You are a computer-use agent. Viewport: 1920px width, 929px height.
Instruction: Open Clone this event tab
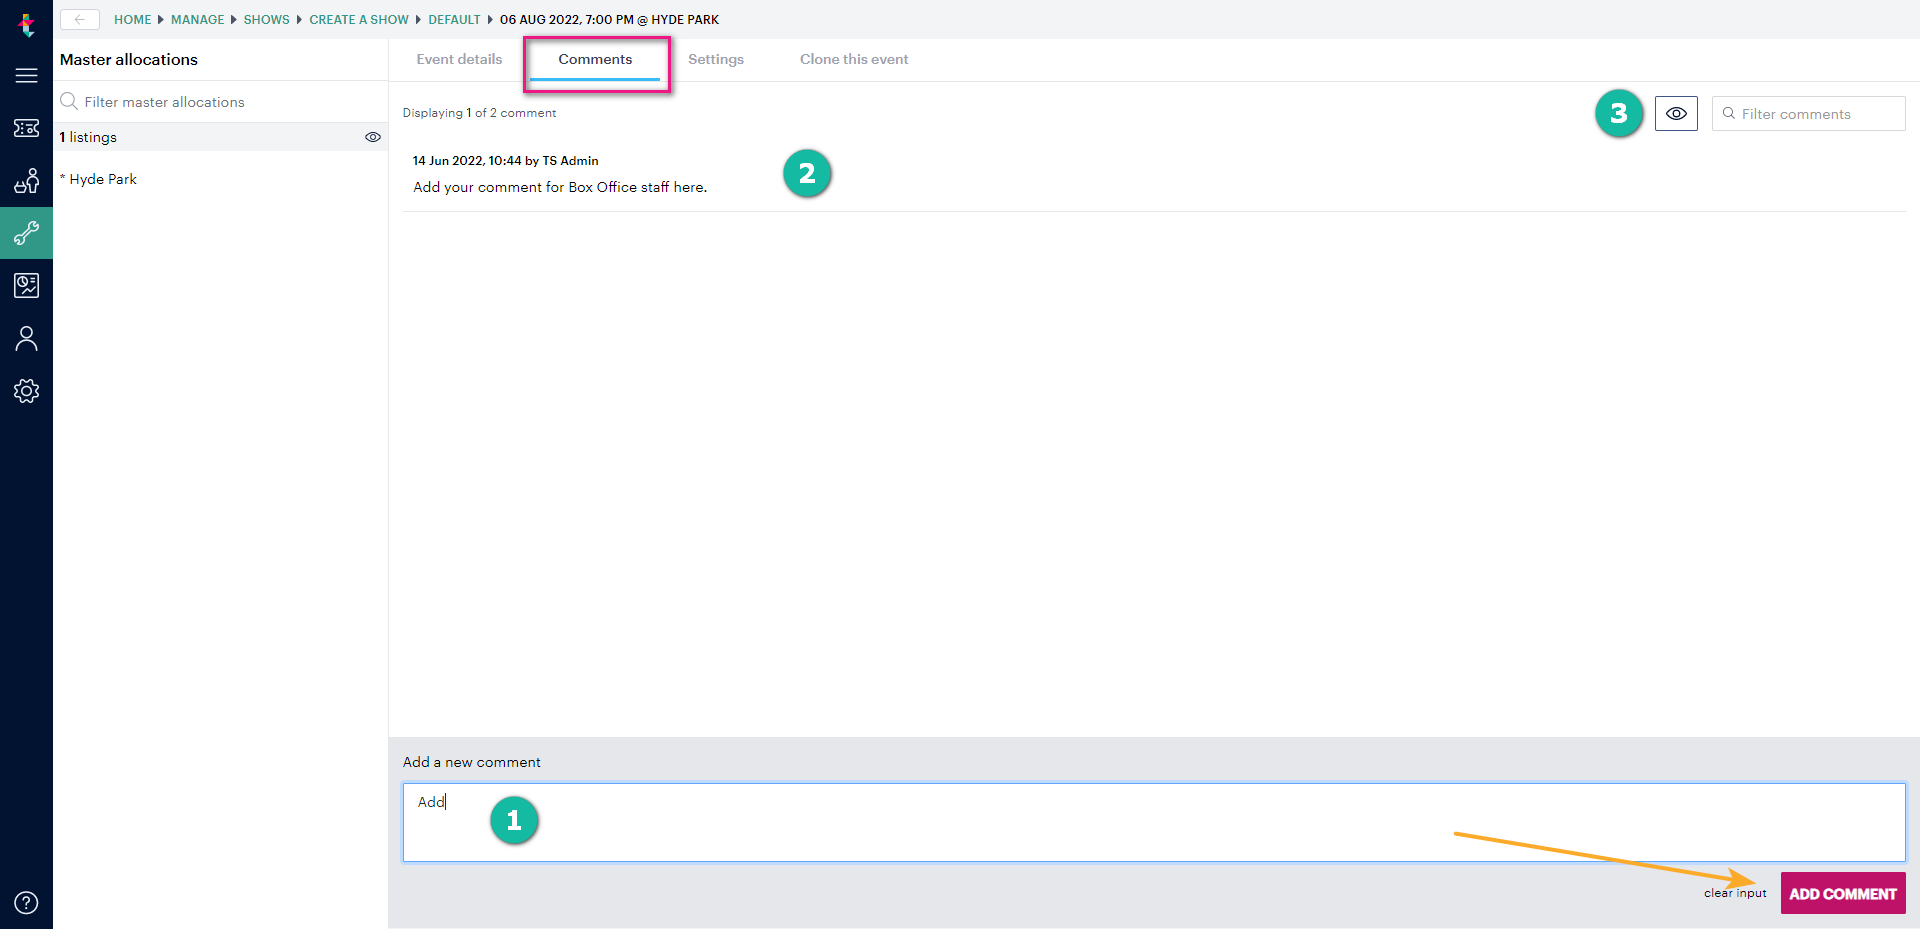pos(854,59)
